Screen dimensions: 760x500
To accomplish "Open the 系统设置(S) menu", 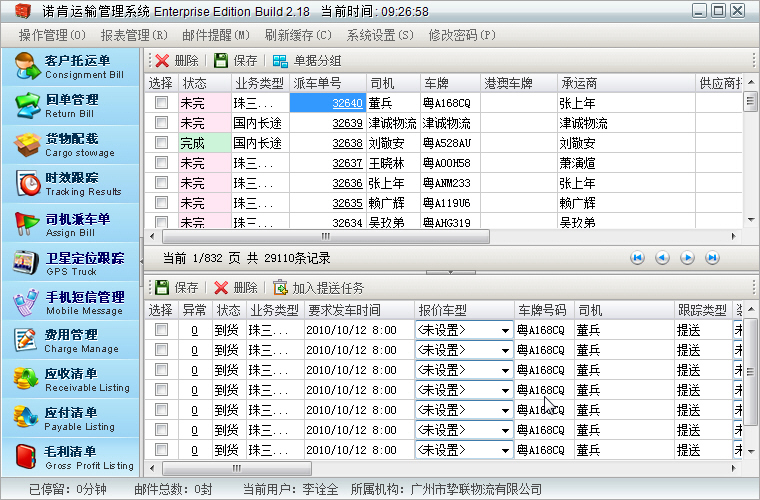I will pos(380,35).
